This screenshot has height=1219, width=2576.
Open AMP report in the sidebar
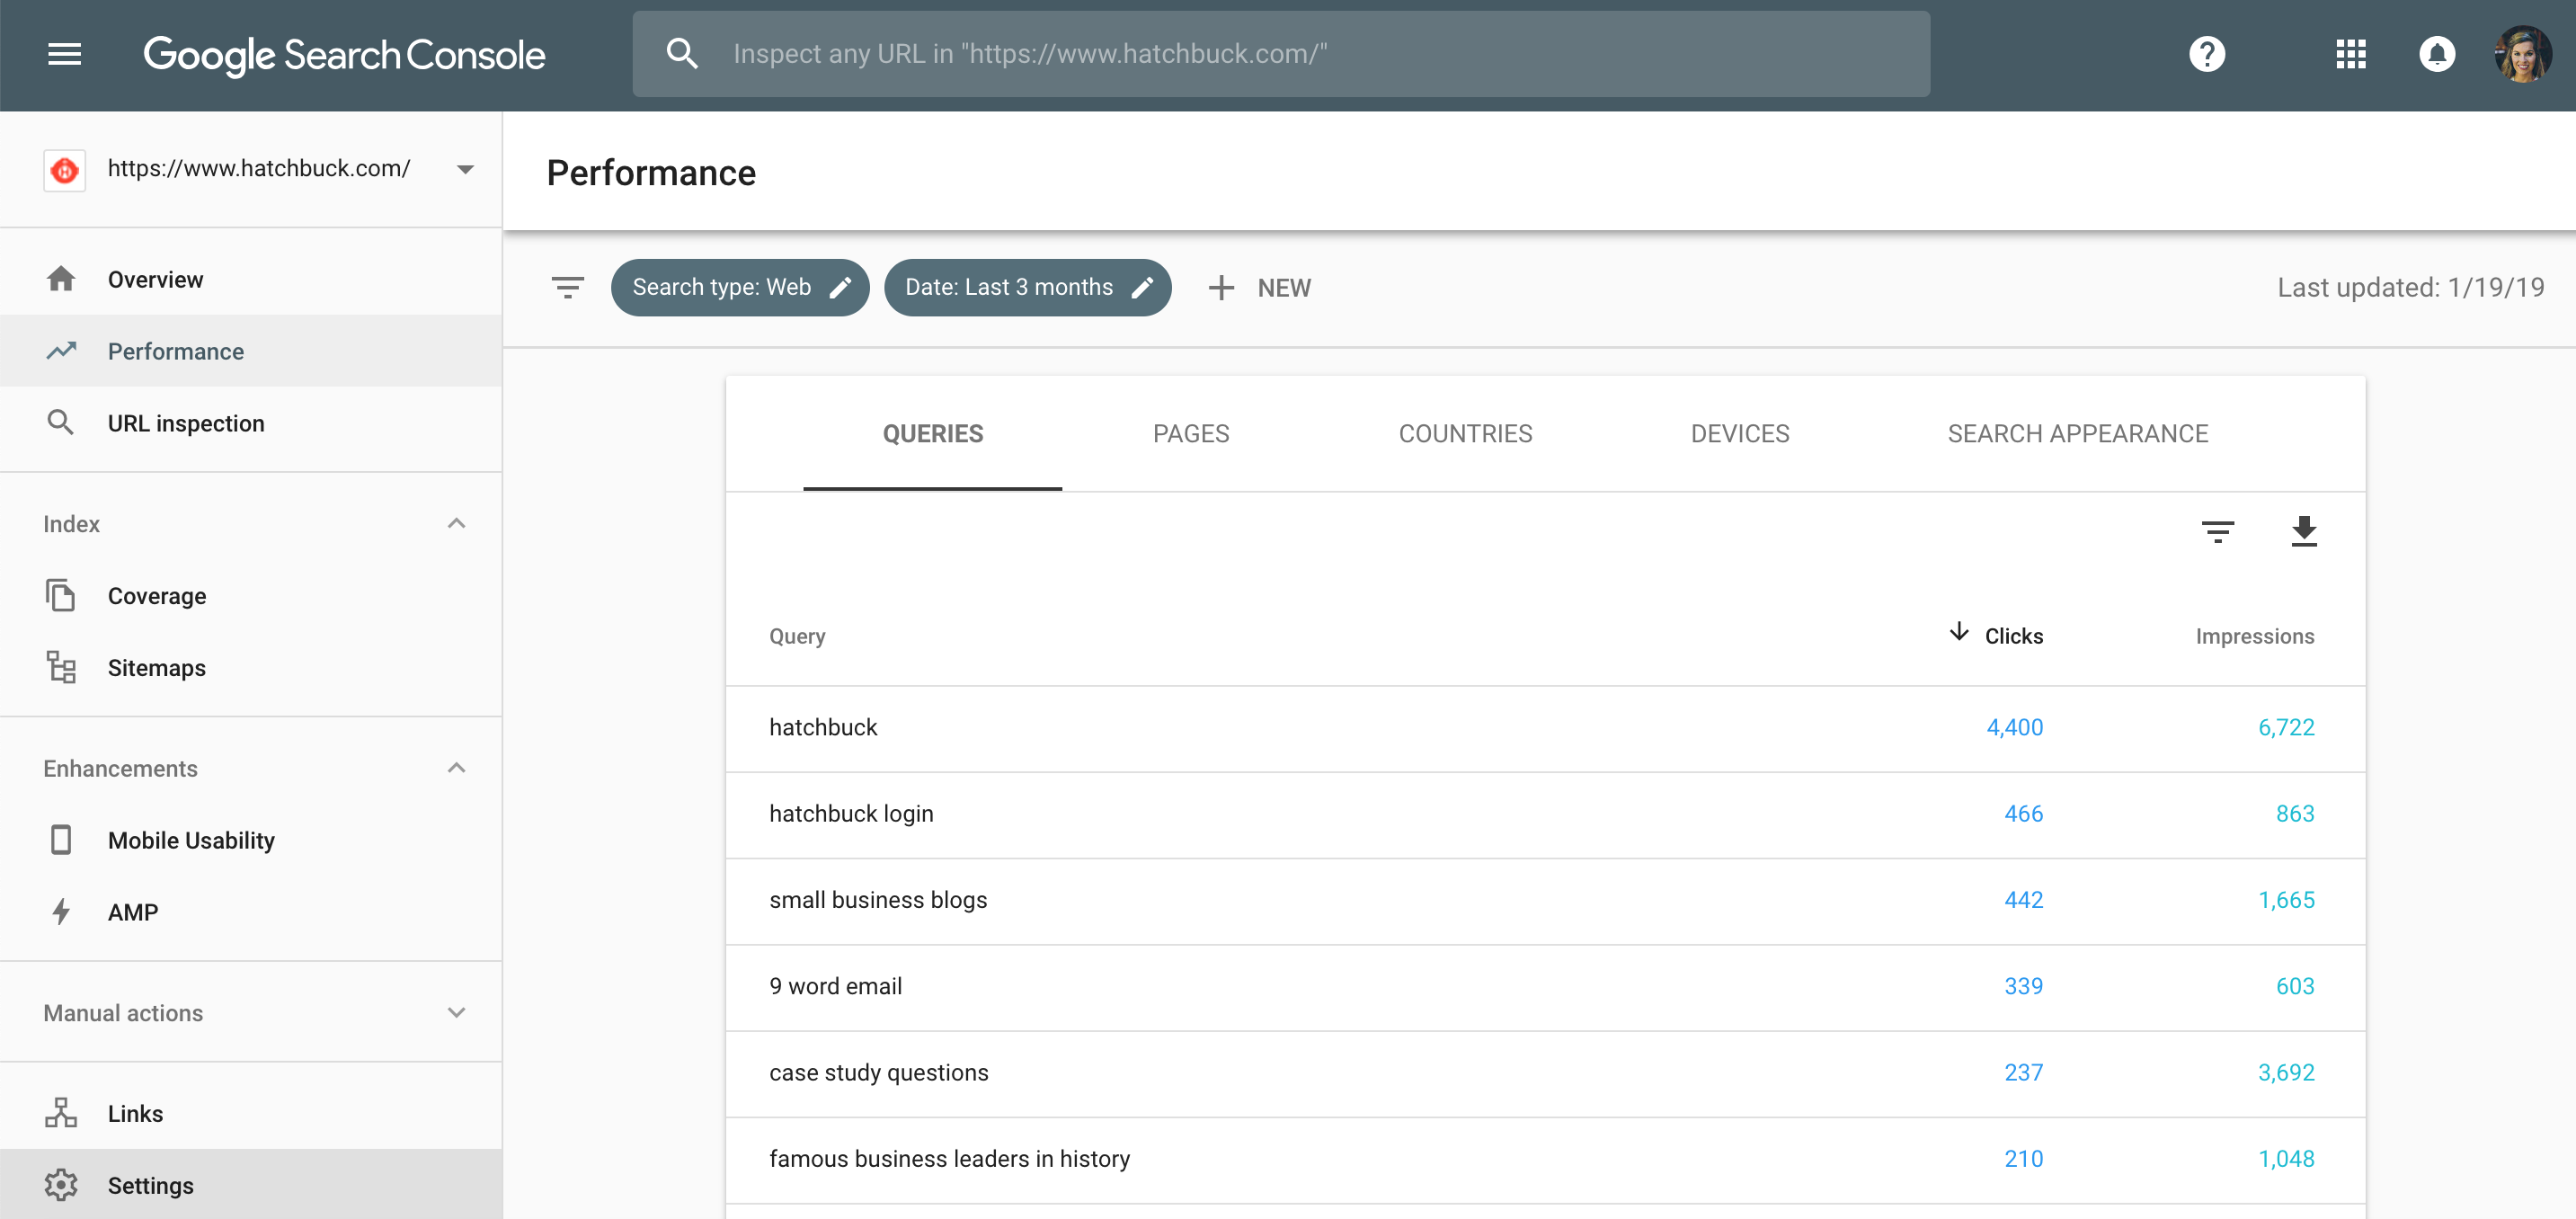(251, 912)
